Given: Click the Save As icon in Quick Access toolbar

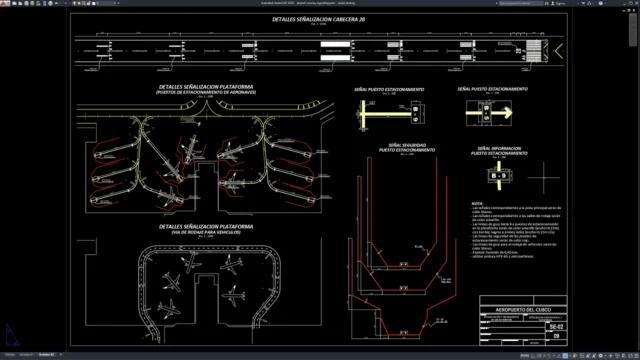Looking at the screenshot, I should 32,3.
